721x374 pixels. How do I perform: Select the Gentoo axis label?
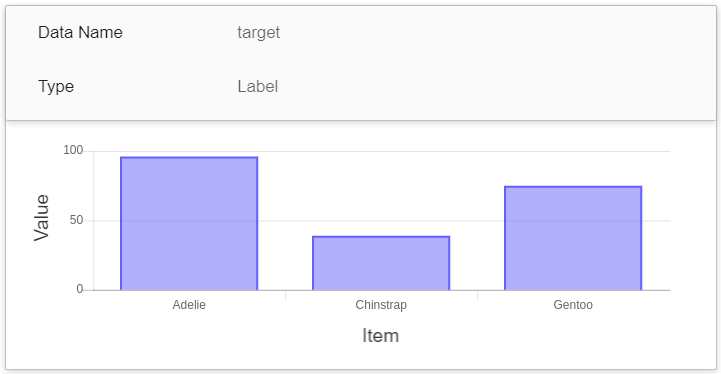point(573,305)
